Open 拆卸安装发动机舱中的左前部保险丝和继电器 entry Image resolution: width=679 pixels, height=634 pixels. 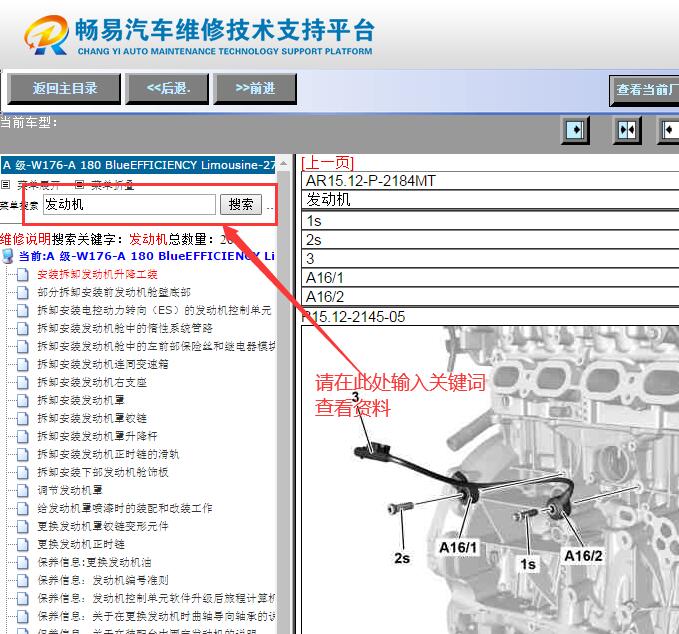156,346
